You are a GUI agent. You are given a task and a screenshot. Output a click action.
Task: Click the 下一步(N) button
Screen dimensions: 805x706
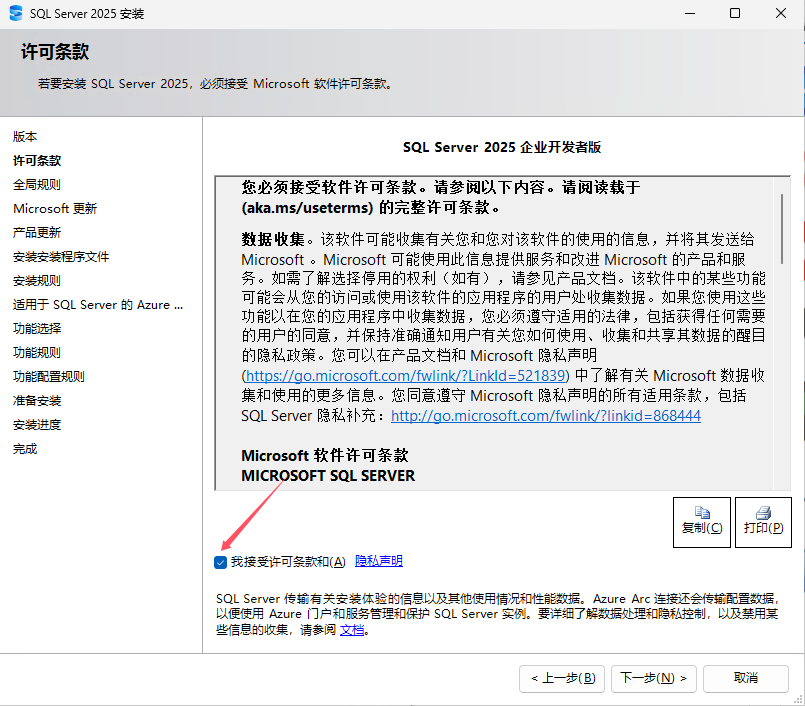click(653, 678)
